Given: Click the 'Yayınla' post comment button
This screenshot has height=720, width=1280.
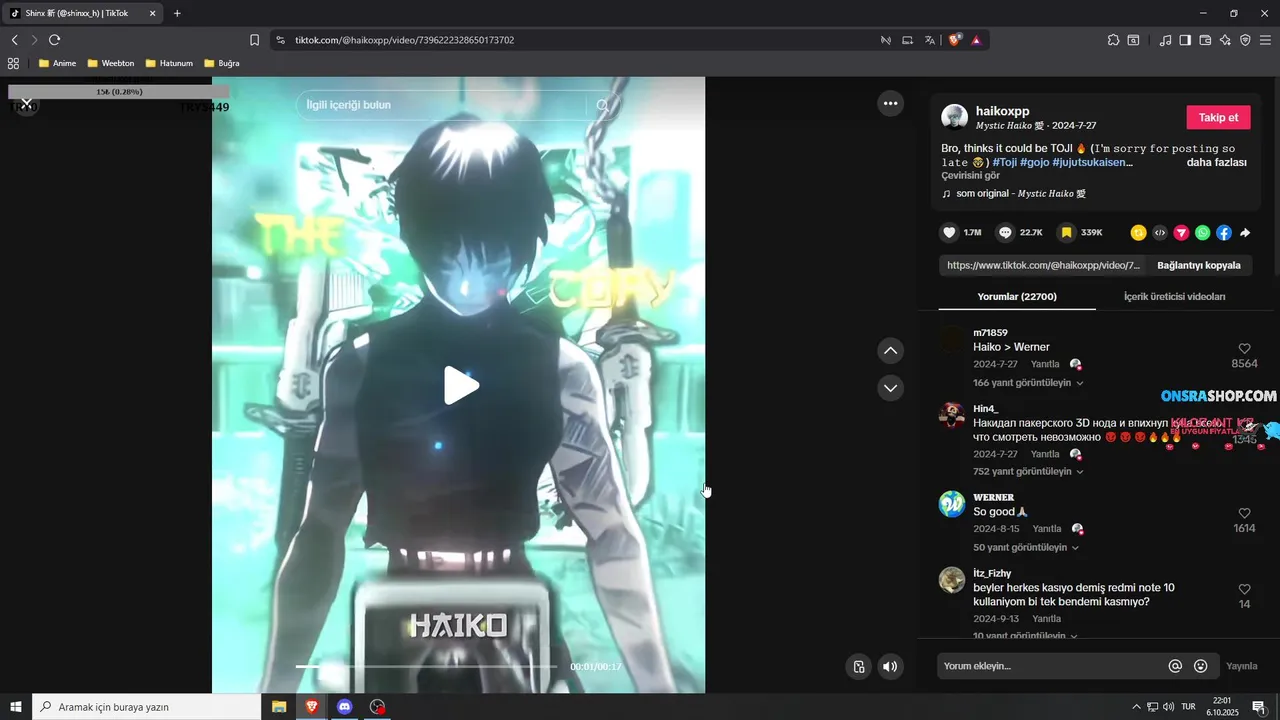Looking at the screenshot, I should click(x=1242, y=666).
